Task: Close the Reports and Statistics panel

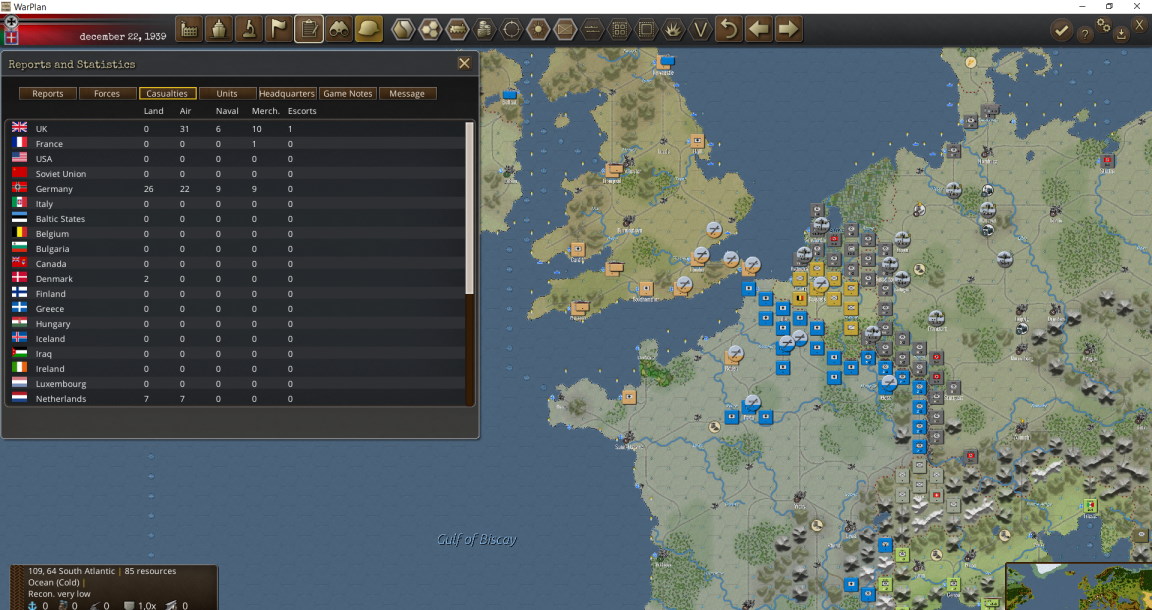Action: [464, 64]
